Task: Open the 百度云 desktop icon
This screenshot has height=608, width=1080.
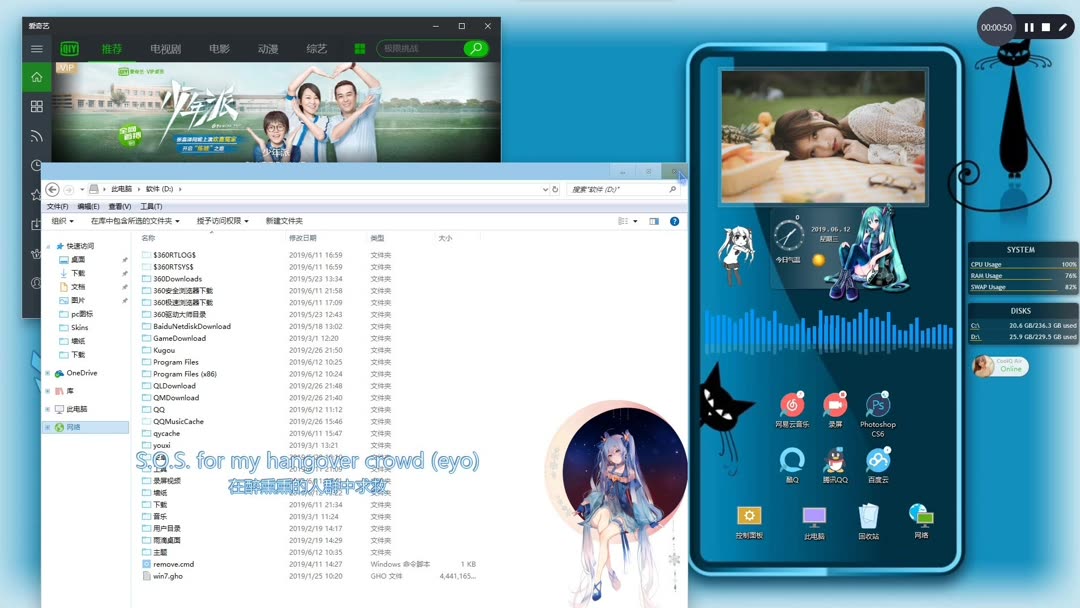Action: click(x=877, y=462)
